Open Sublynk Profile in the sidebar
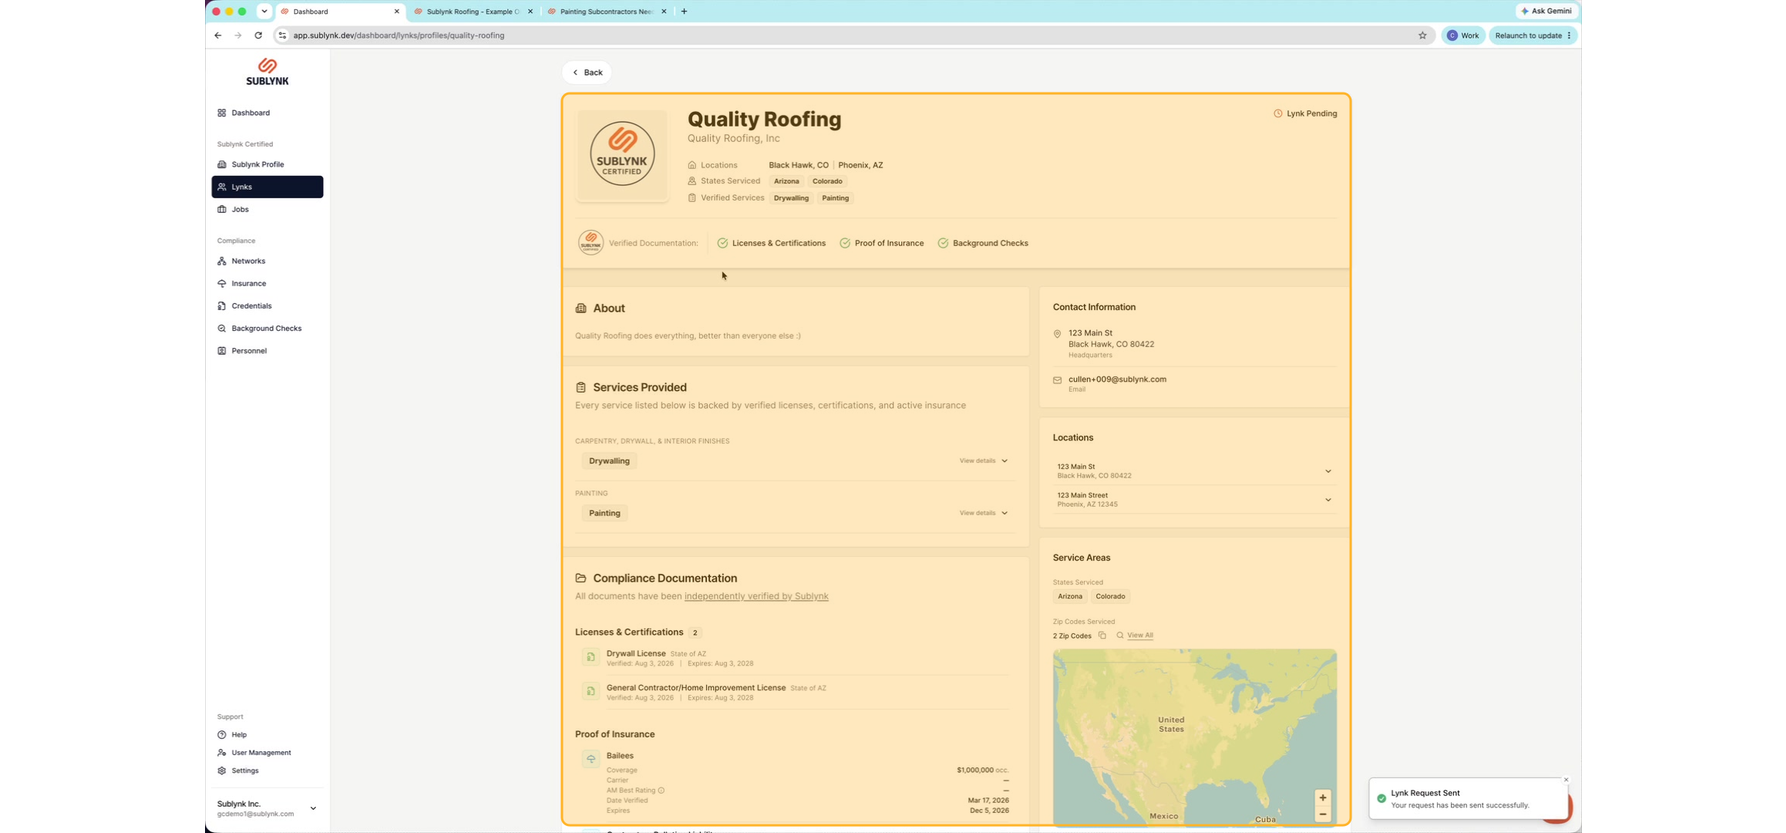The width and height of the screenshot is (1786, 833). 267,164
